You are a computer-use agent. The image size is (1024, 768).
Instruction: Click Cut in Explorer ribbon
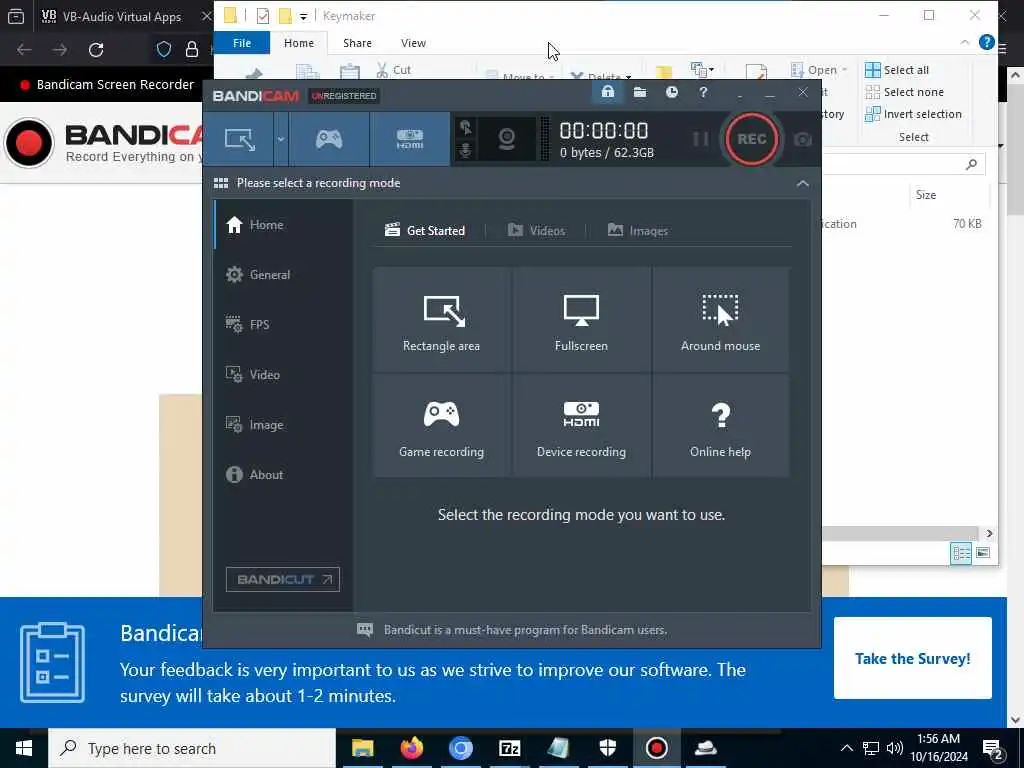393,70
